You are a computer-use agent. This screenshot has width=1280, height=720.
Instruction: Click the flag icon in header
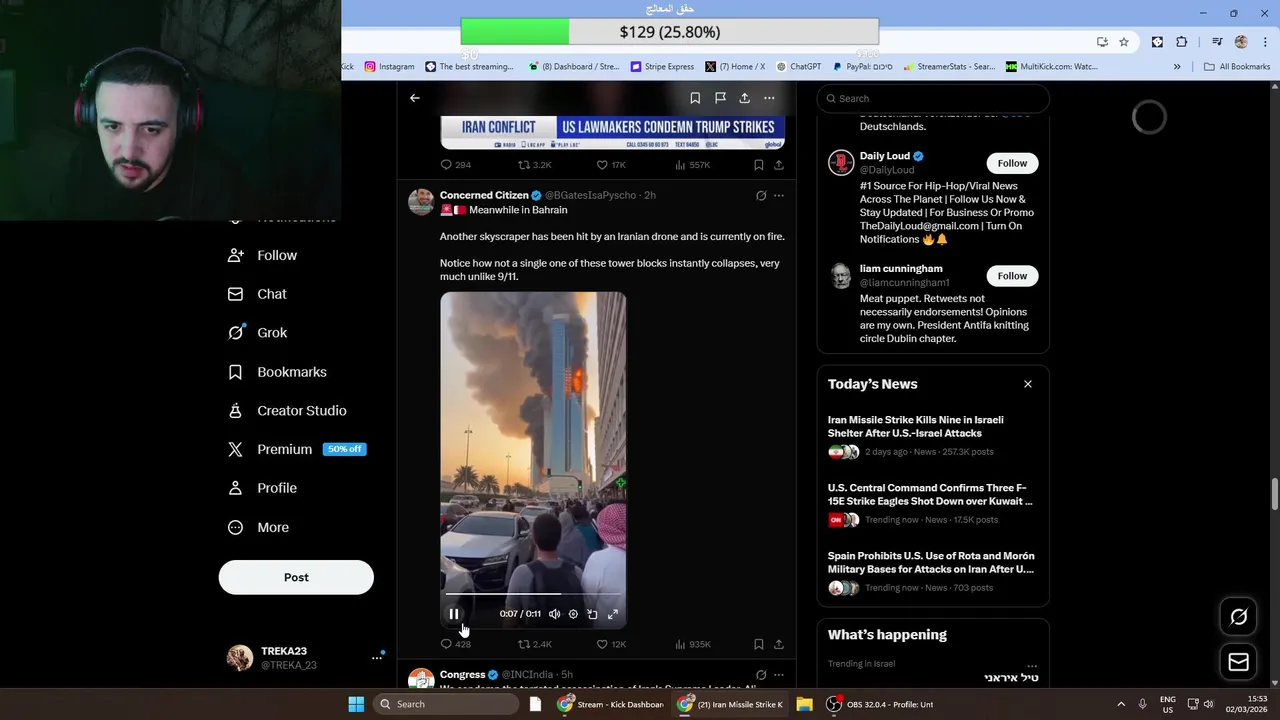tap(720, 98)
